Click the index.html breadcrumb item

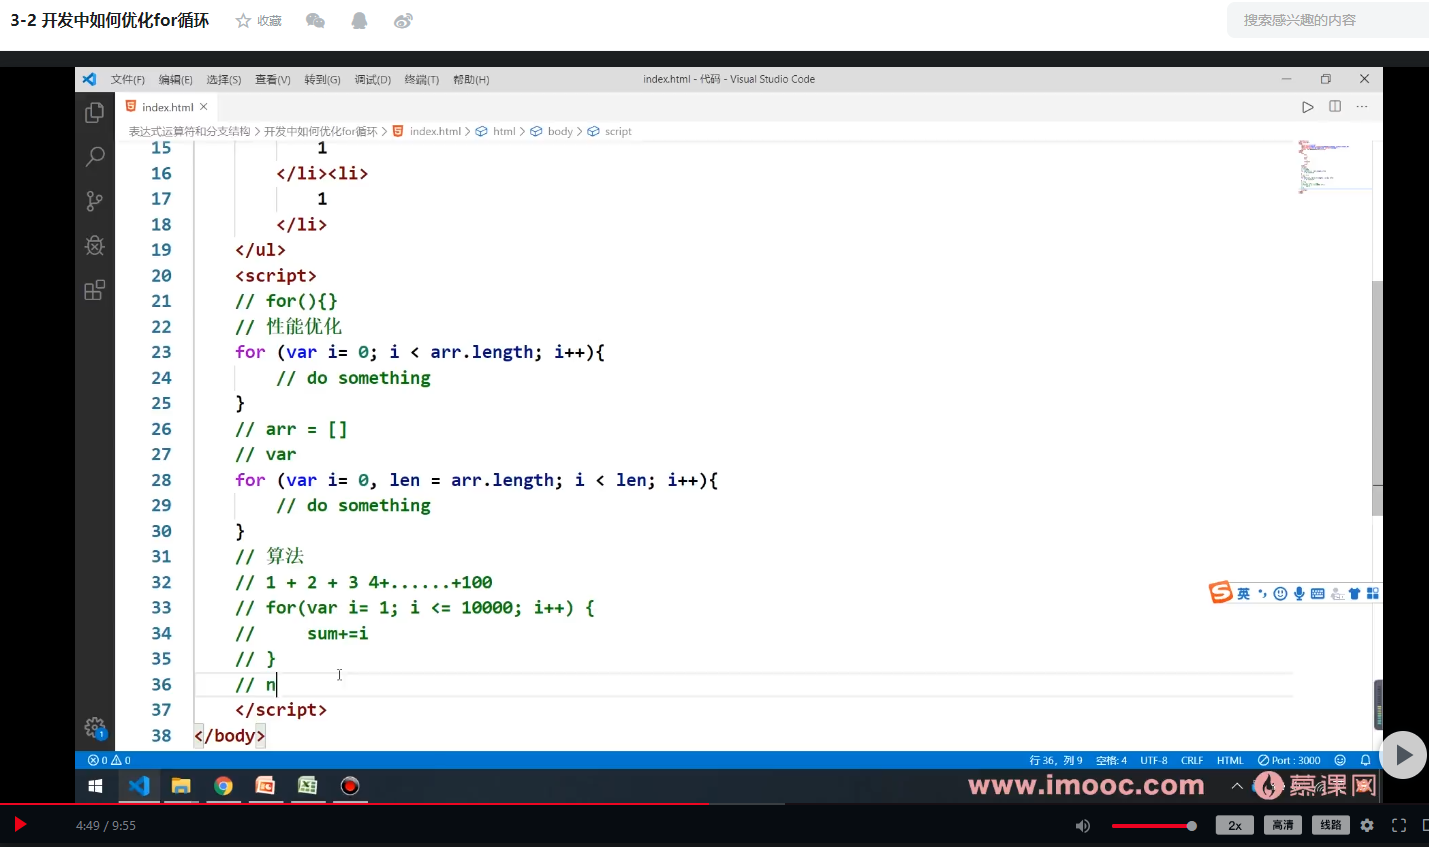click(x=428, y=131)
